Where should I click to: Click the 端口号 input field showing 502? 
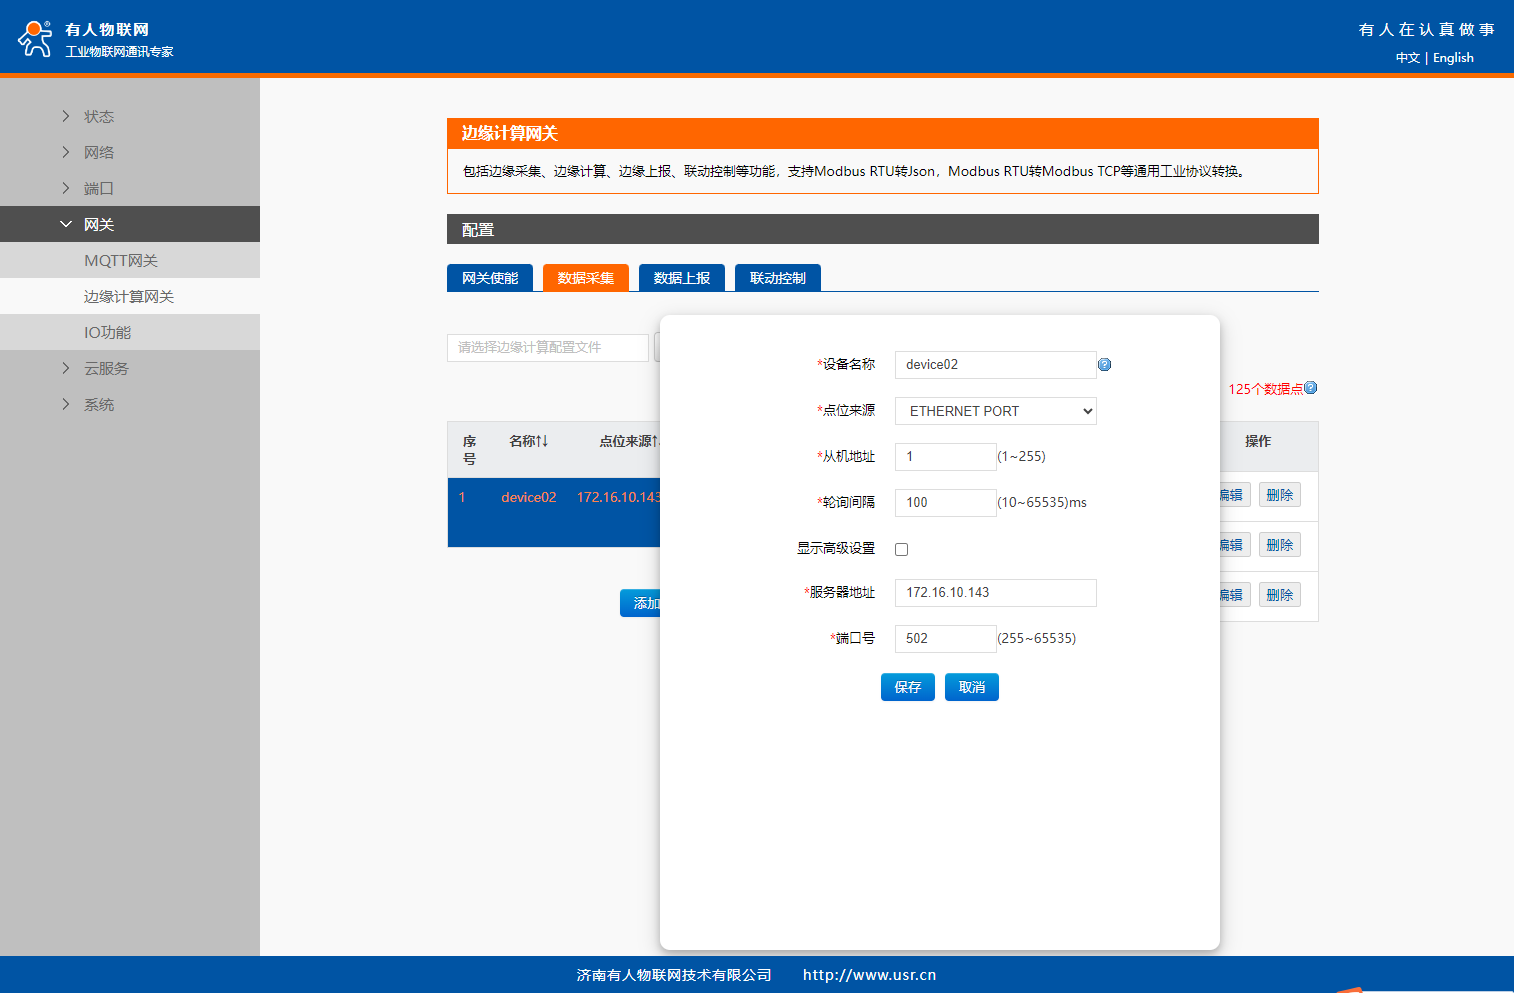click(x=945, y=639)
